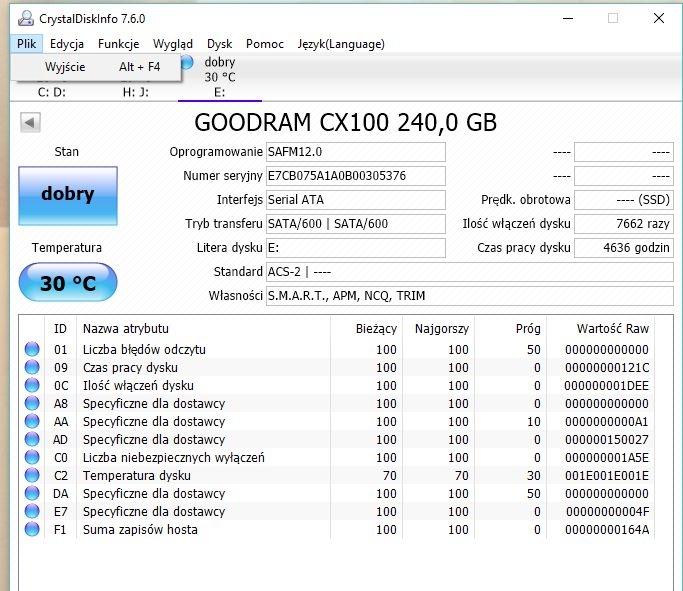The width and height of the screenshot is (683, 591).
Task: Open the Funkcje menu
Action: click(118, 44)
